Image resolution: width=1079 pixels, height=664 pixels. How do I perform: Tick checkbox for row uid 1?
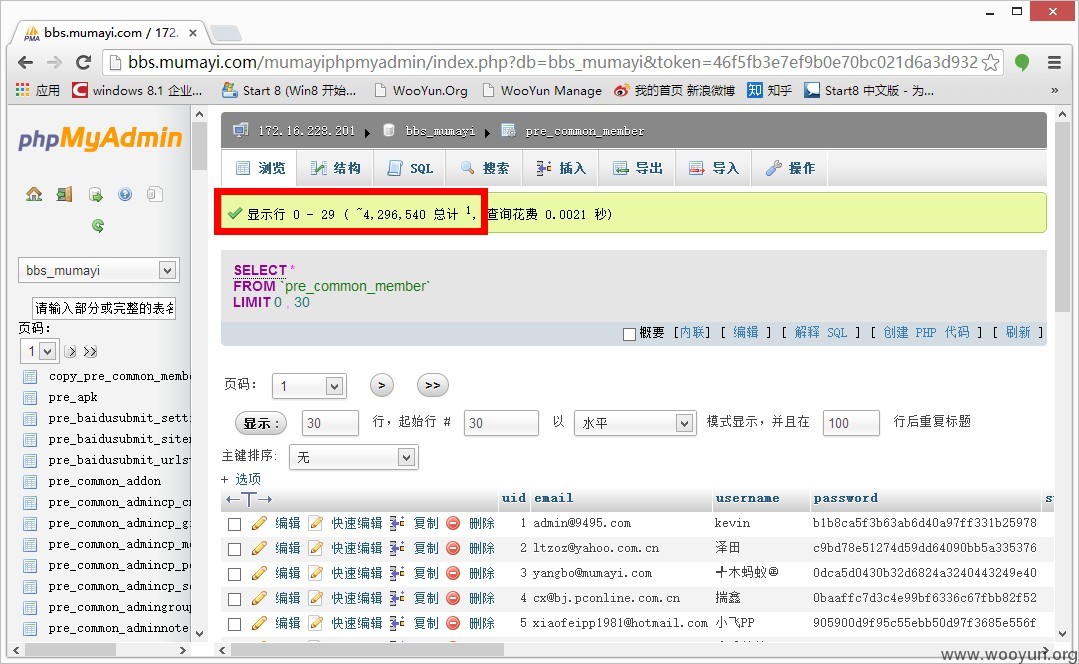(x=235, y=524)
